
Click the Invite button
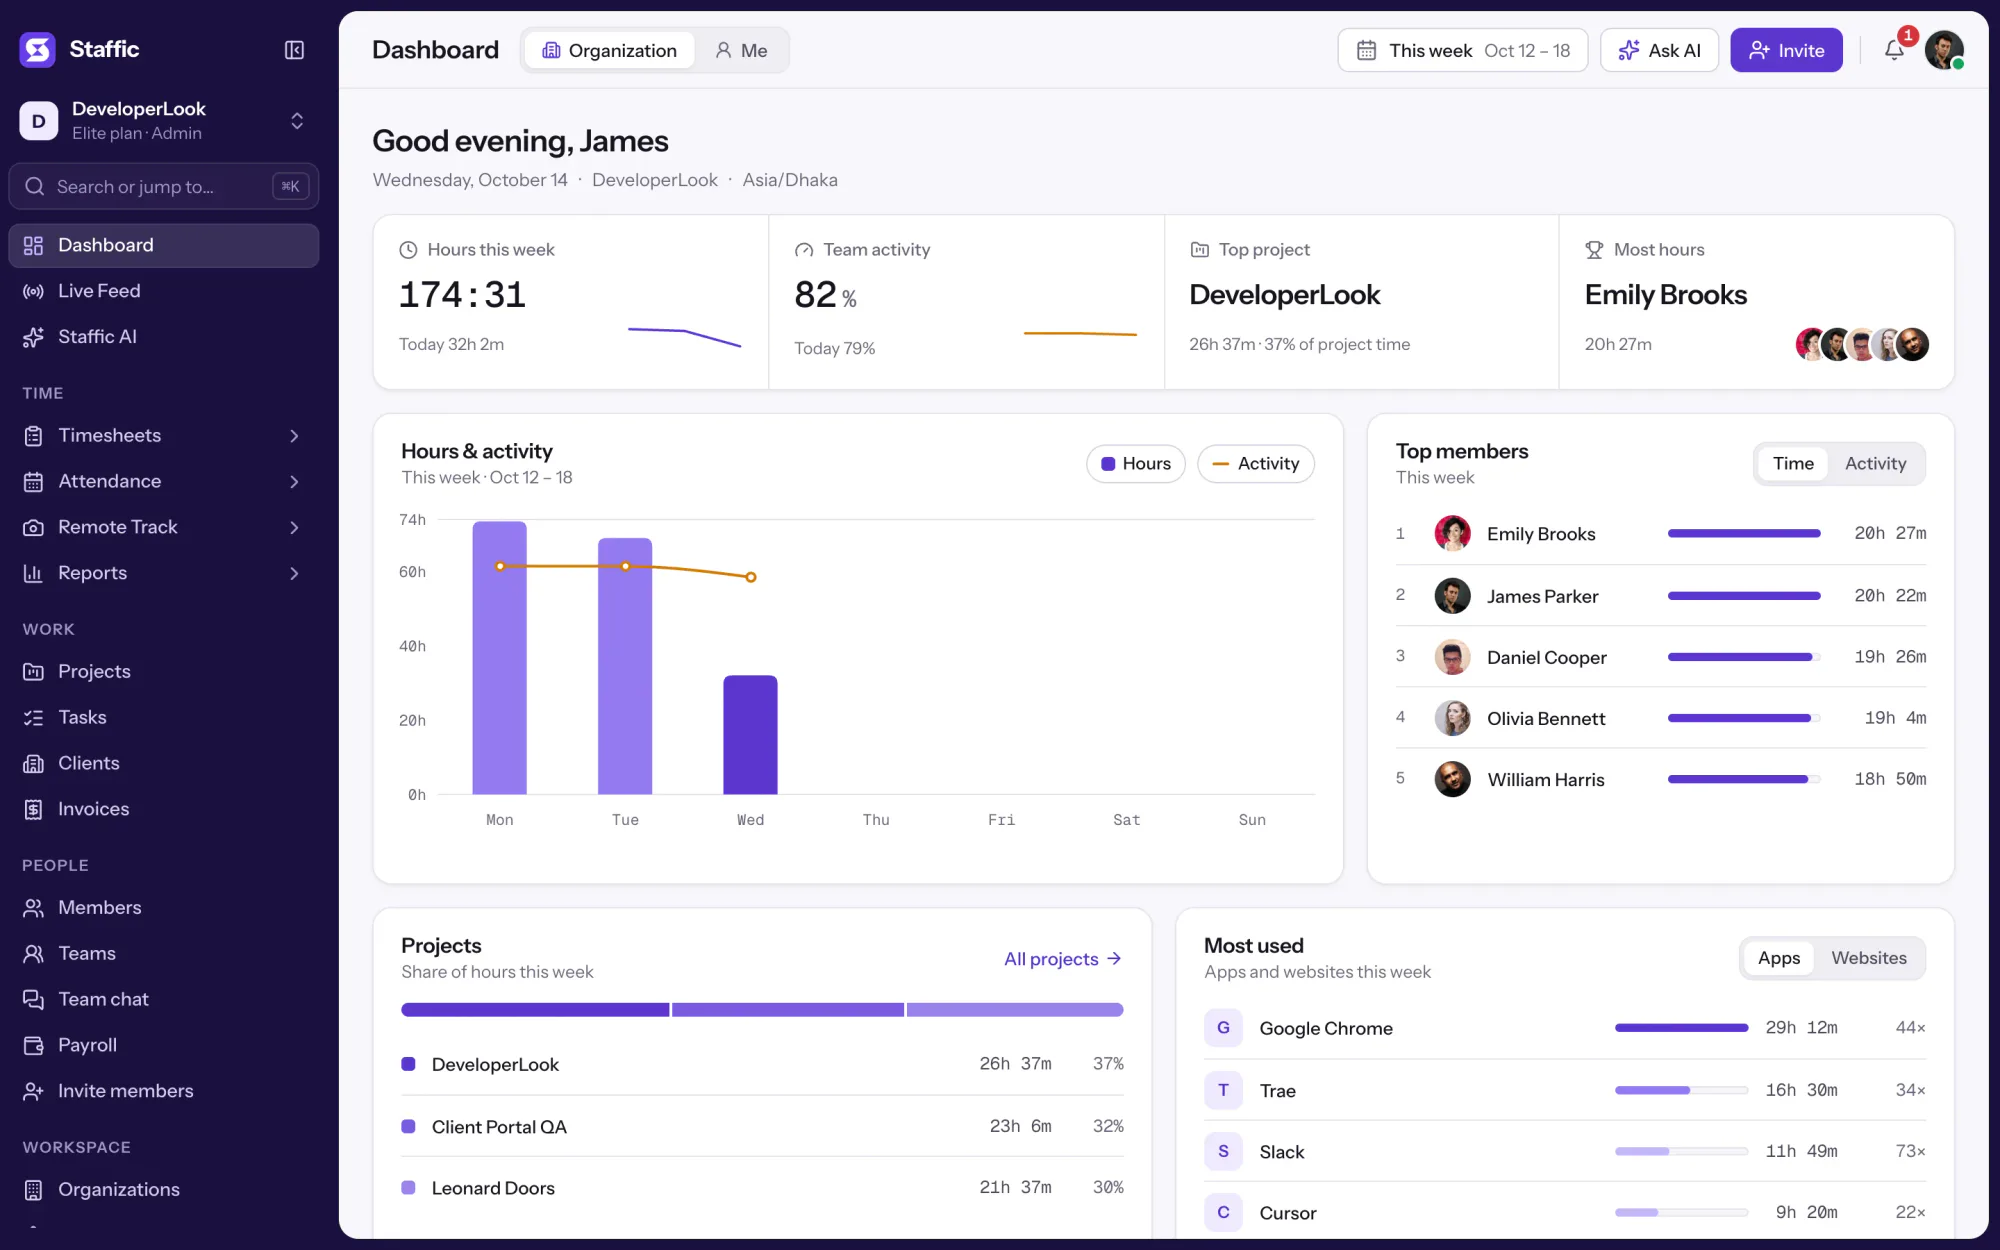click(1786, 50)
